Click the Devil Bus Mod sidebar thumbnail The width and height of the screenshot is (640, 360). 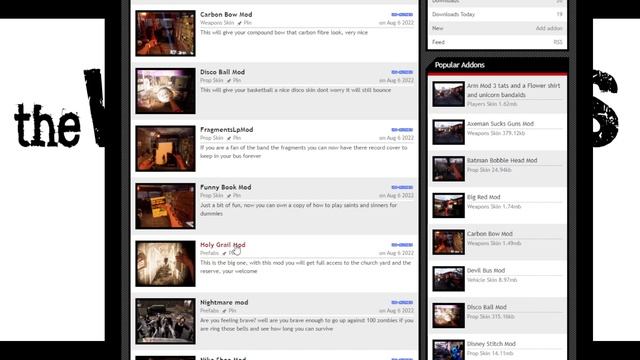click(x=449, y=279)
